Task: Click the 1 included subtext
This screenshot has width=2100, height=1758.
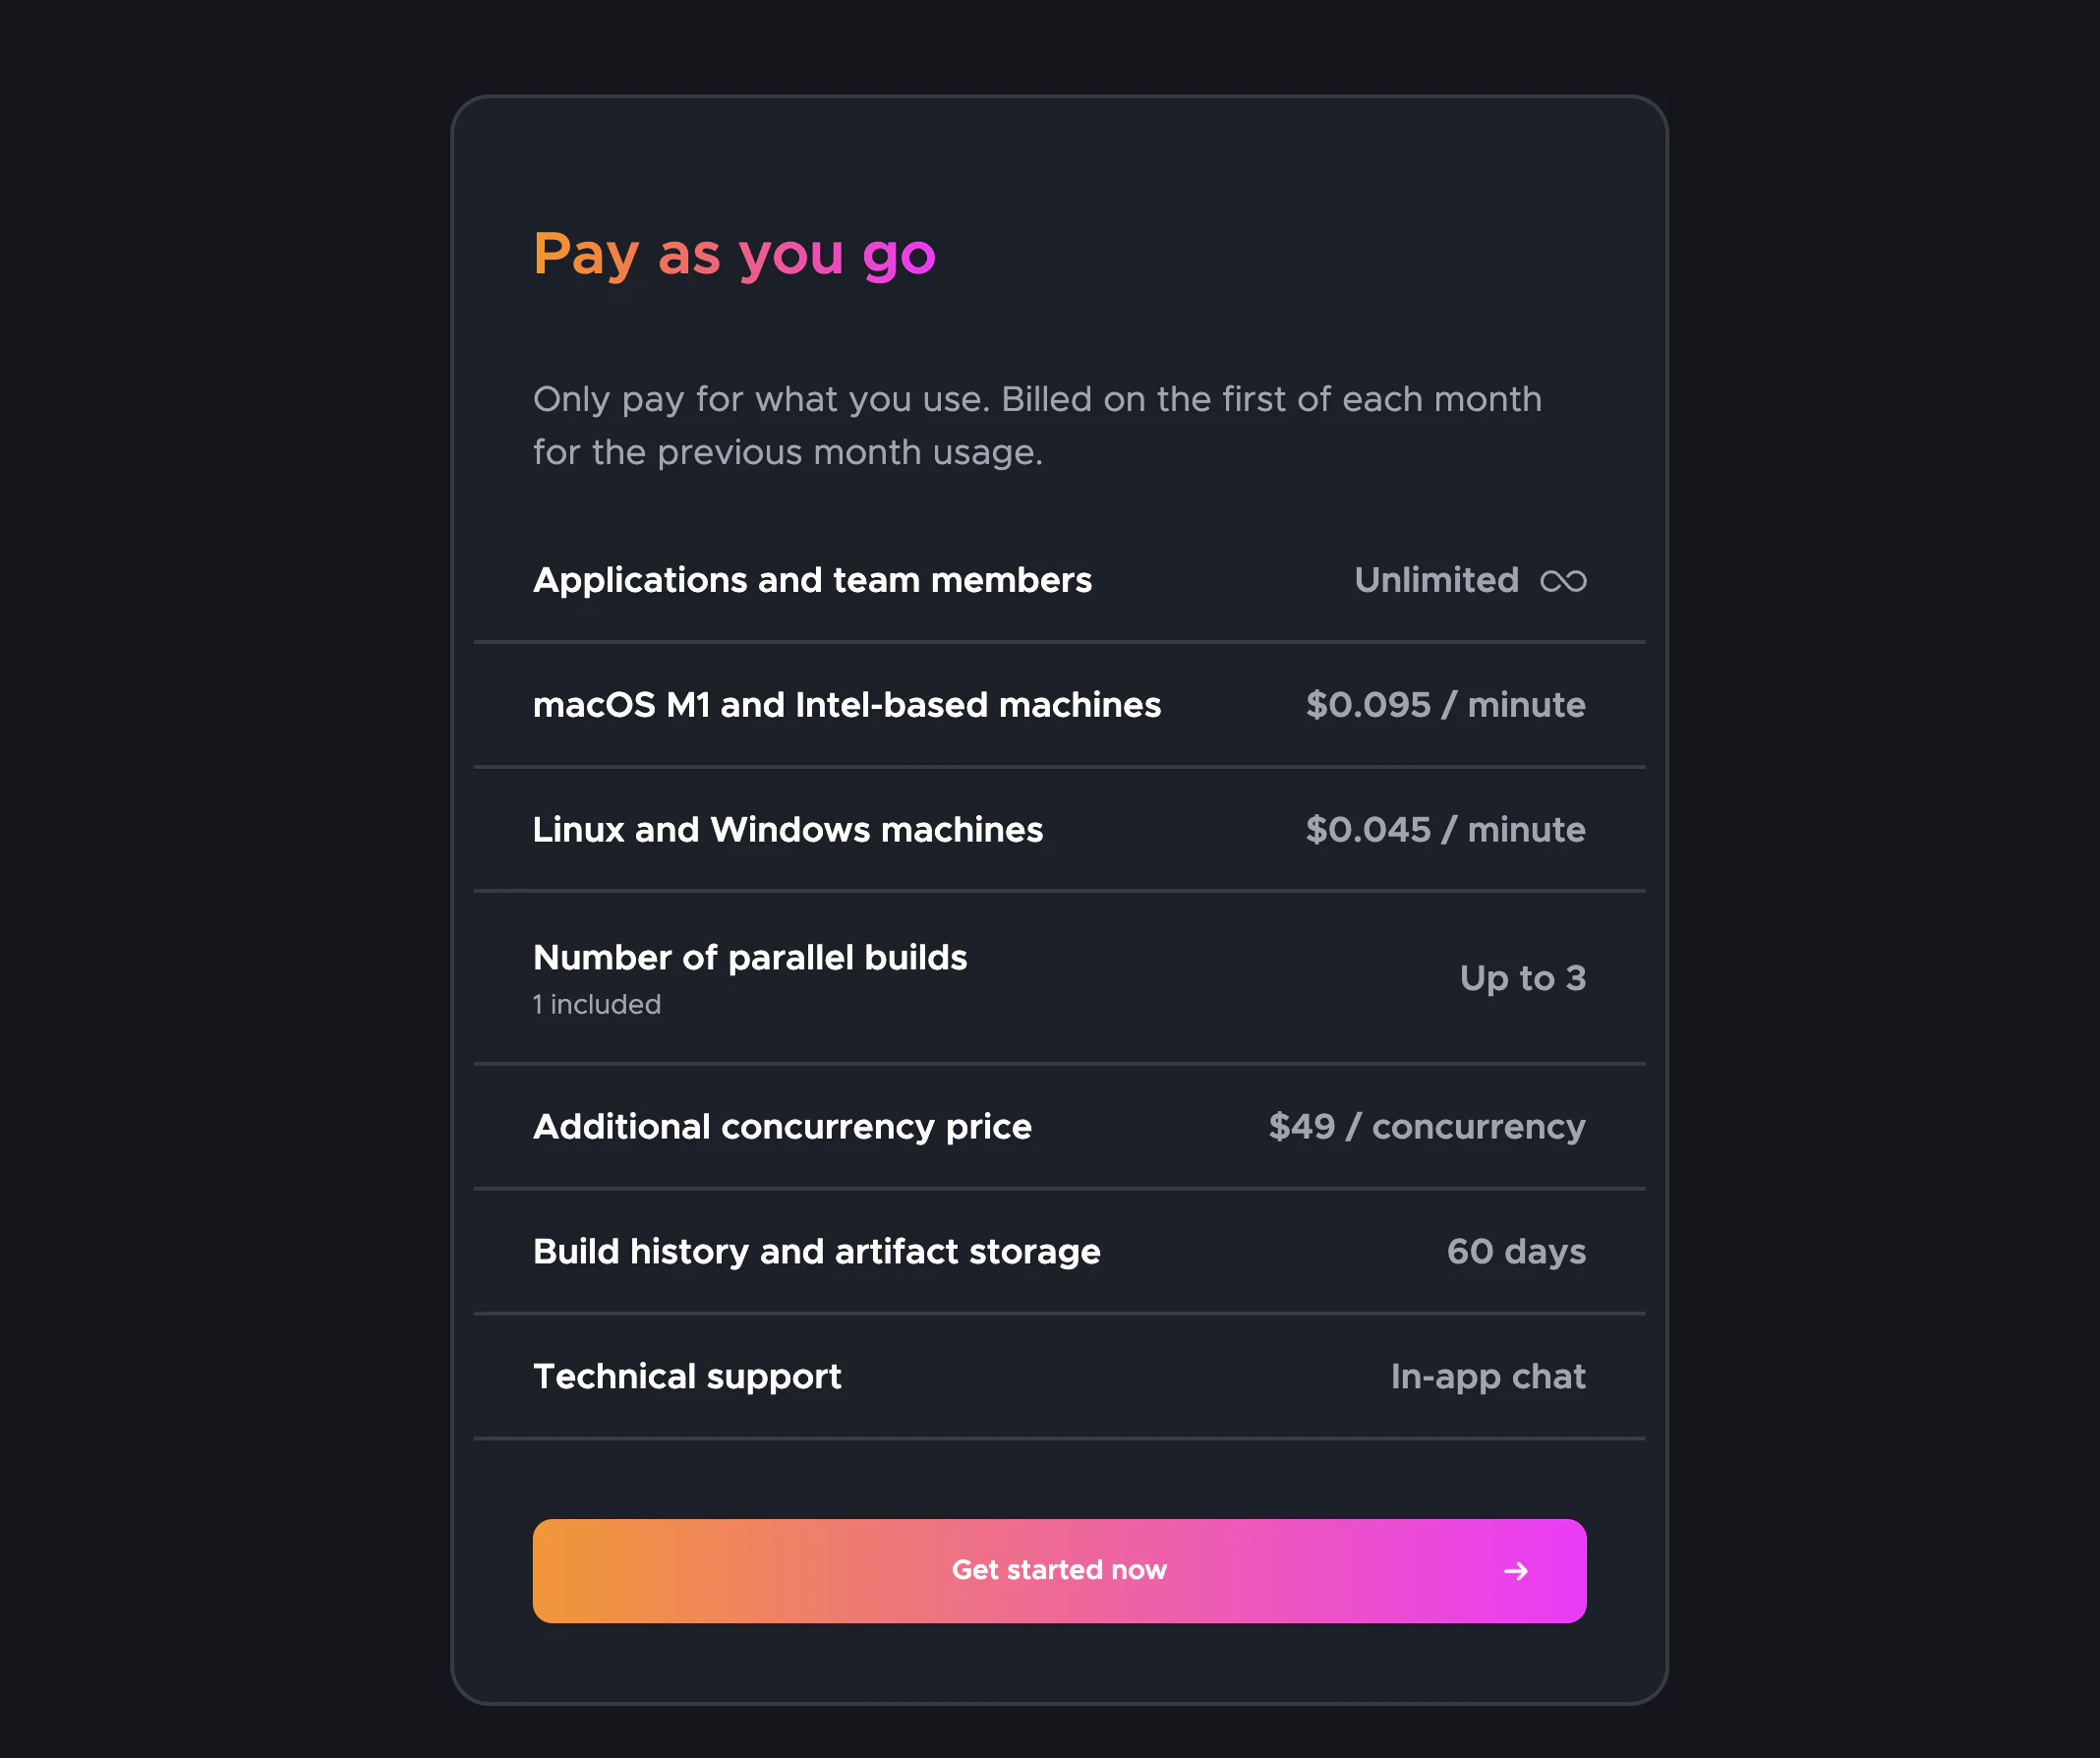Action: [x=596, y=1005]
